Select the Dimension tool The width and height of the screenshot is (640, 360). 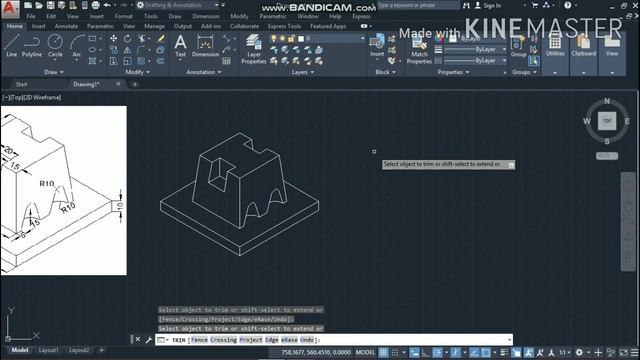point(205,46)
